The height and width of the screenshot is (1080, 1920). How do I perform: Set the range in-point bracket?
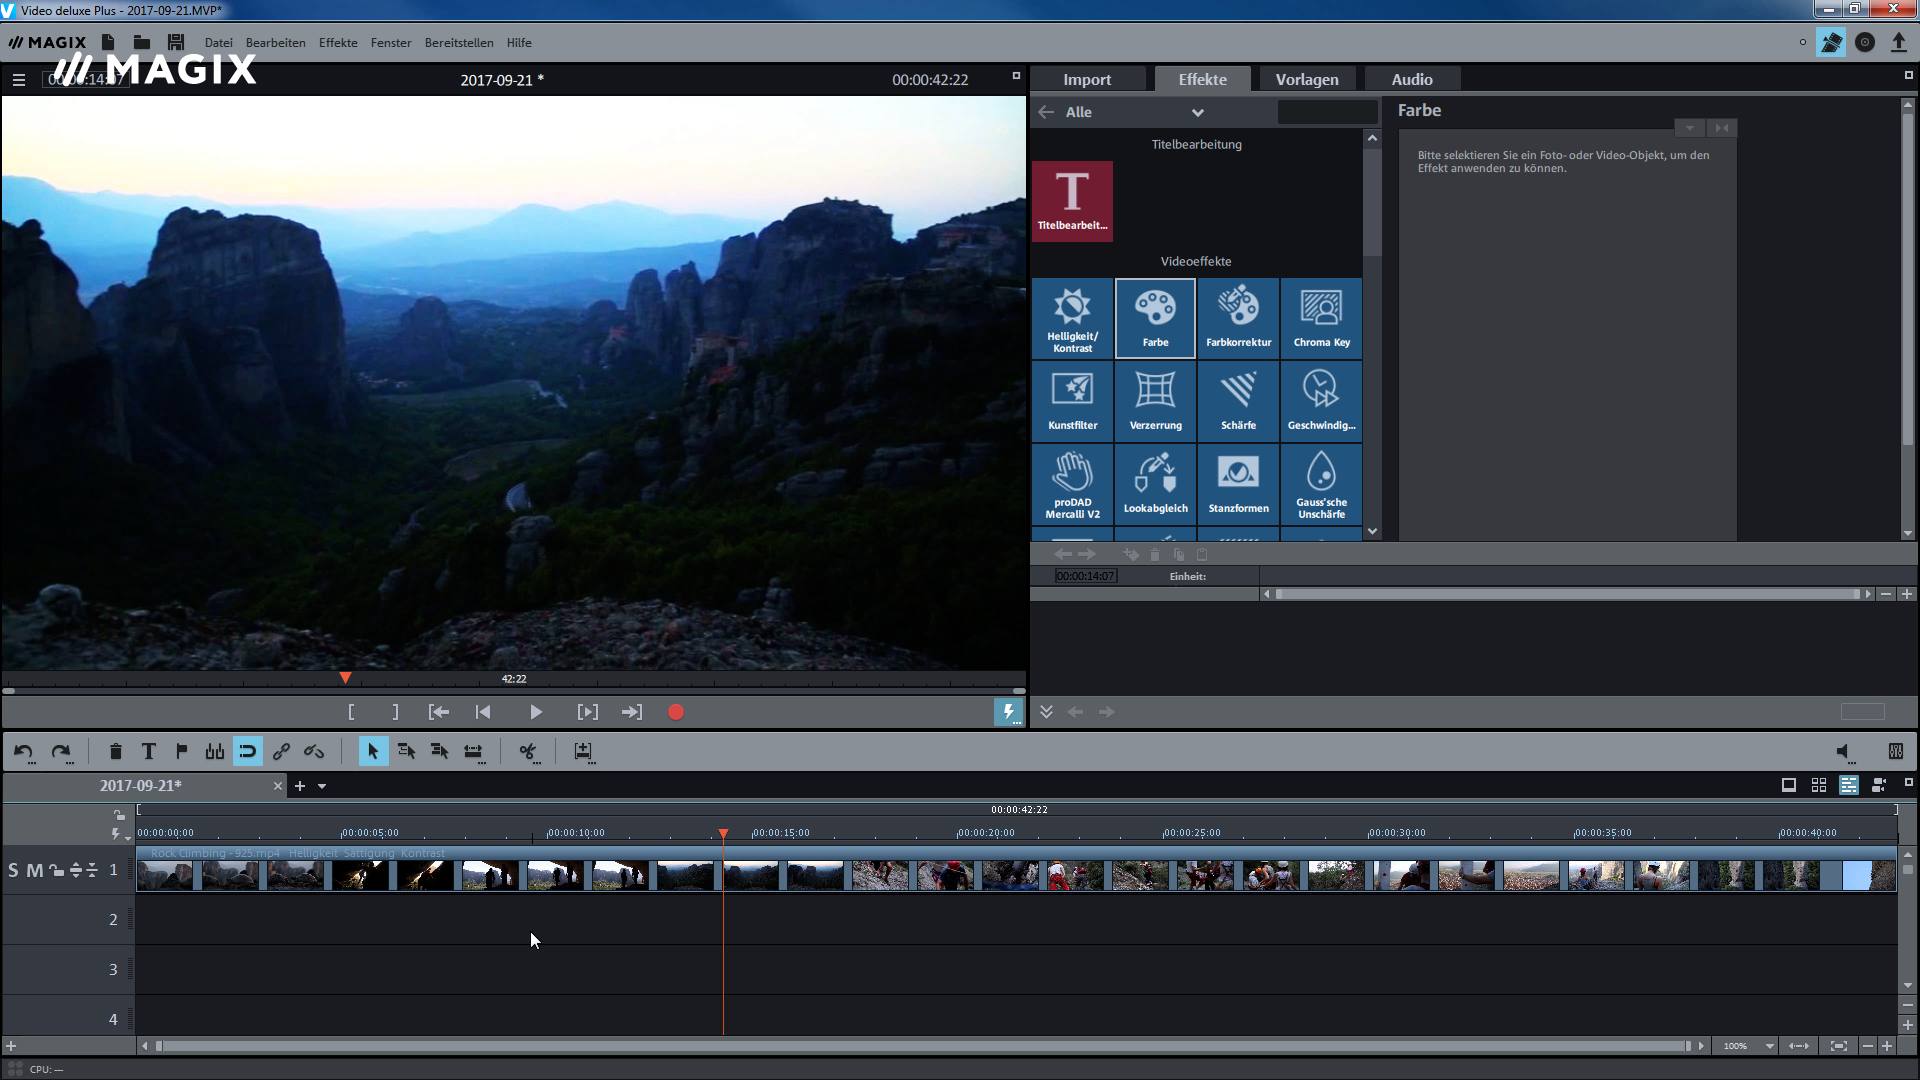351,712
